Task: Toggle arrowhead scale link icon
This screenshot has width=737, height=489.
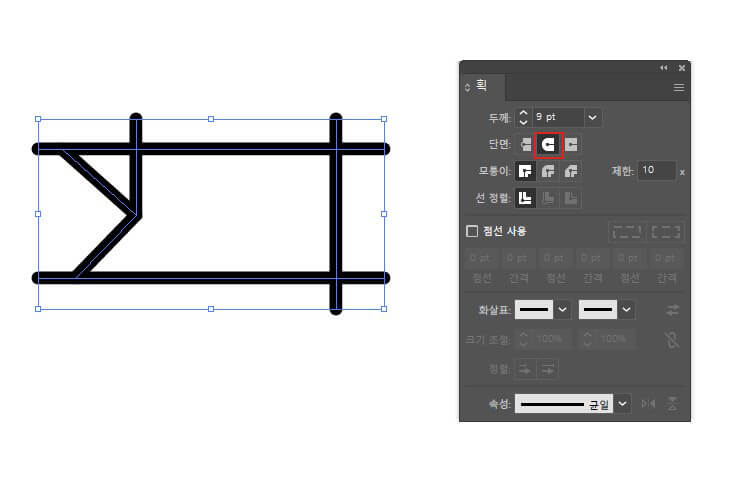Action: click(672, 339)
